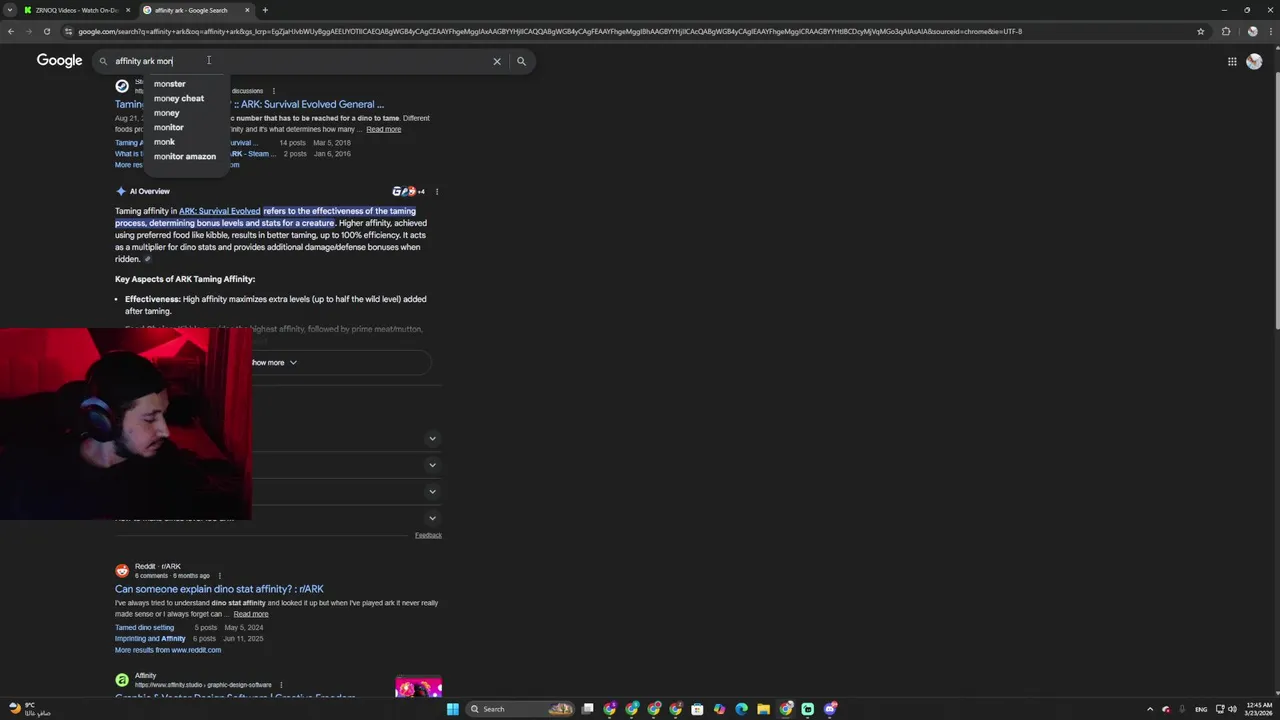Expand AI Overview with Show more

(x=274, y=362)
